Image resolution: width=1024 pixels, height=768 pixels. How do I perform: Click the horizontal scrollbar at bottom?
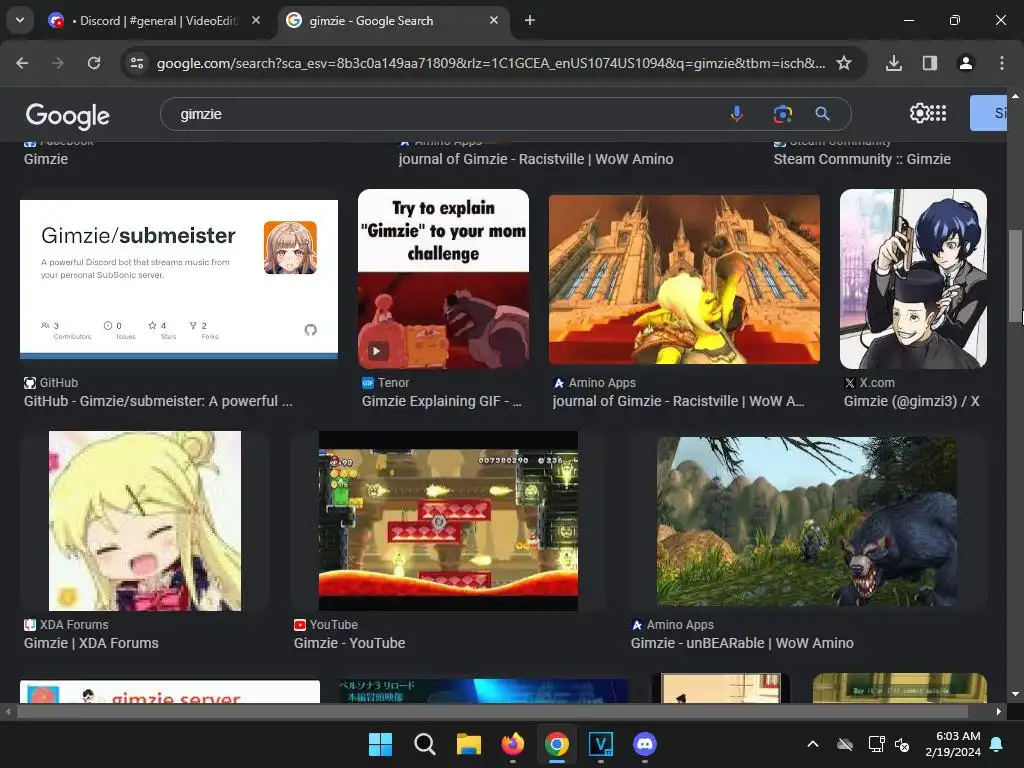[491, 711]
